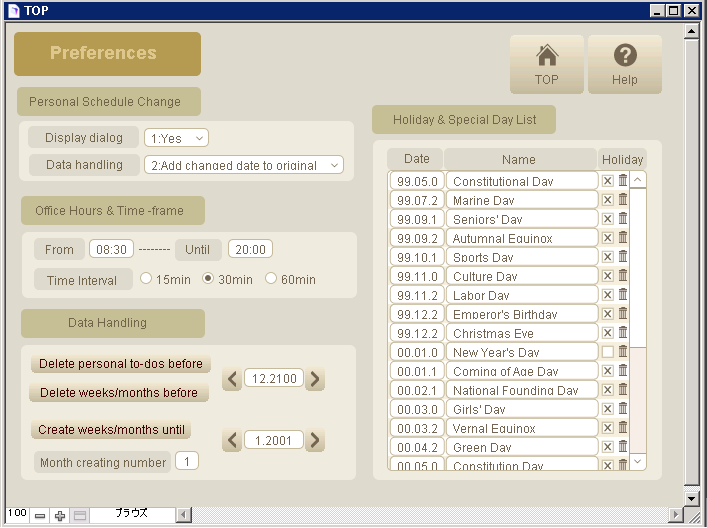The width and height of the screenshot is (707, 528).
Task: Go to previous month for the 12.2100 date
Action: click(232, 379)
